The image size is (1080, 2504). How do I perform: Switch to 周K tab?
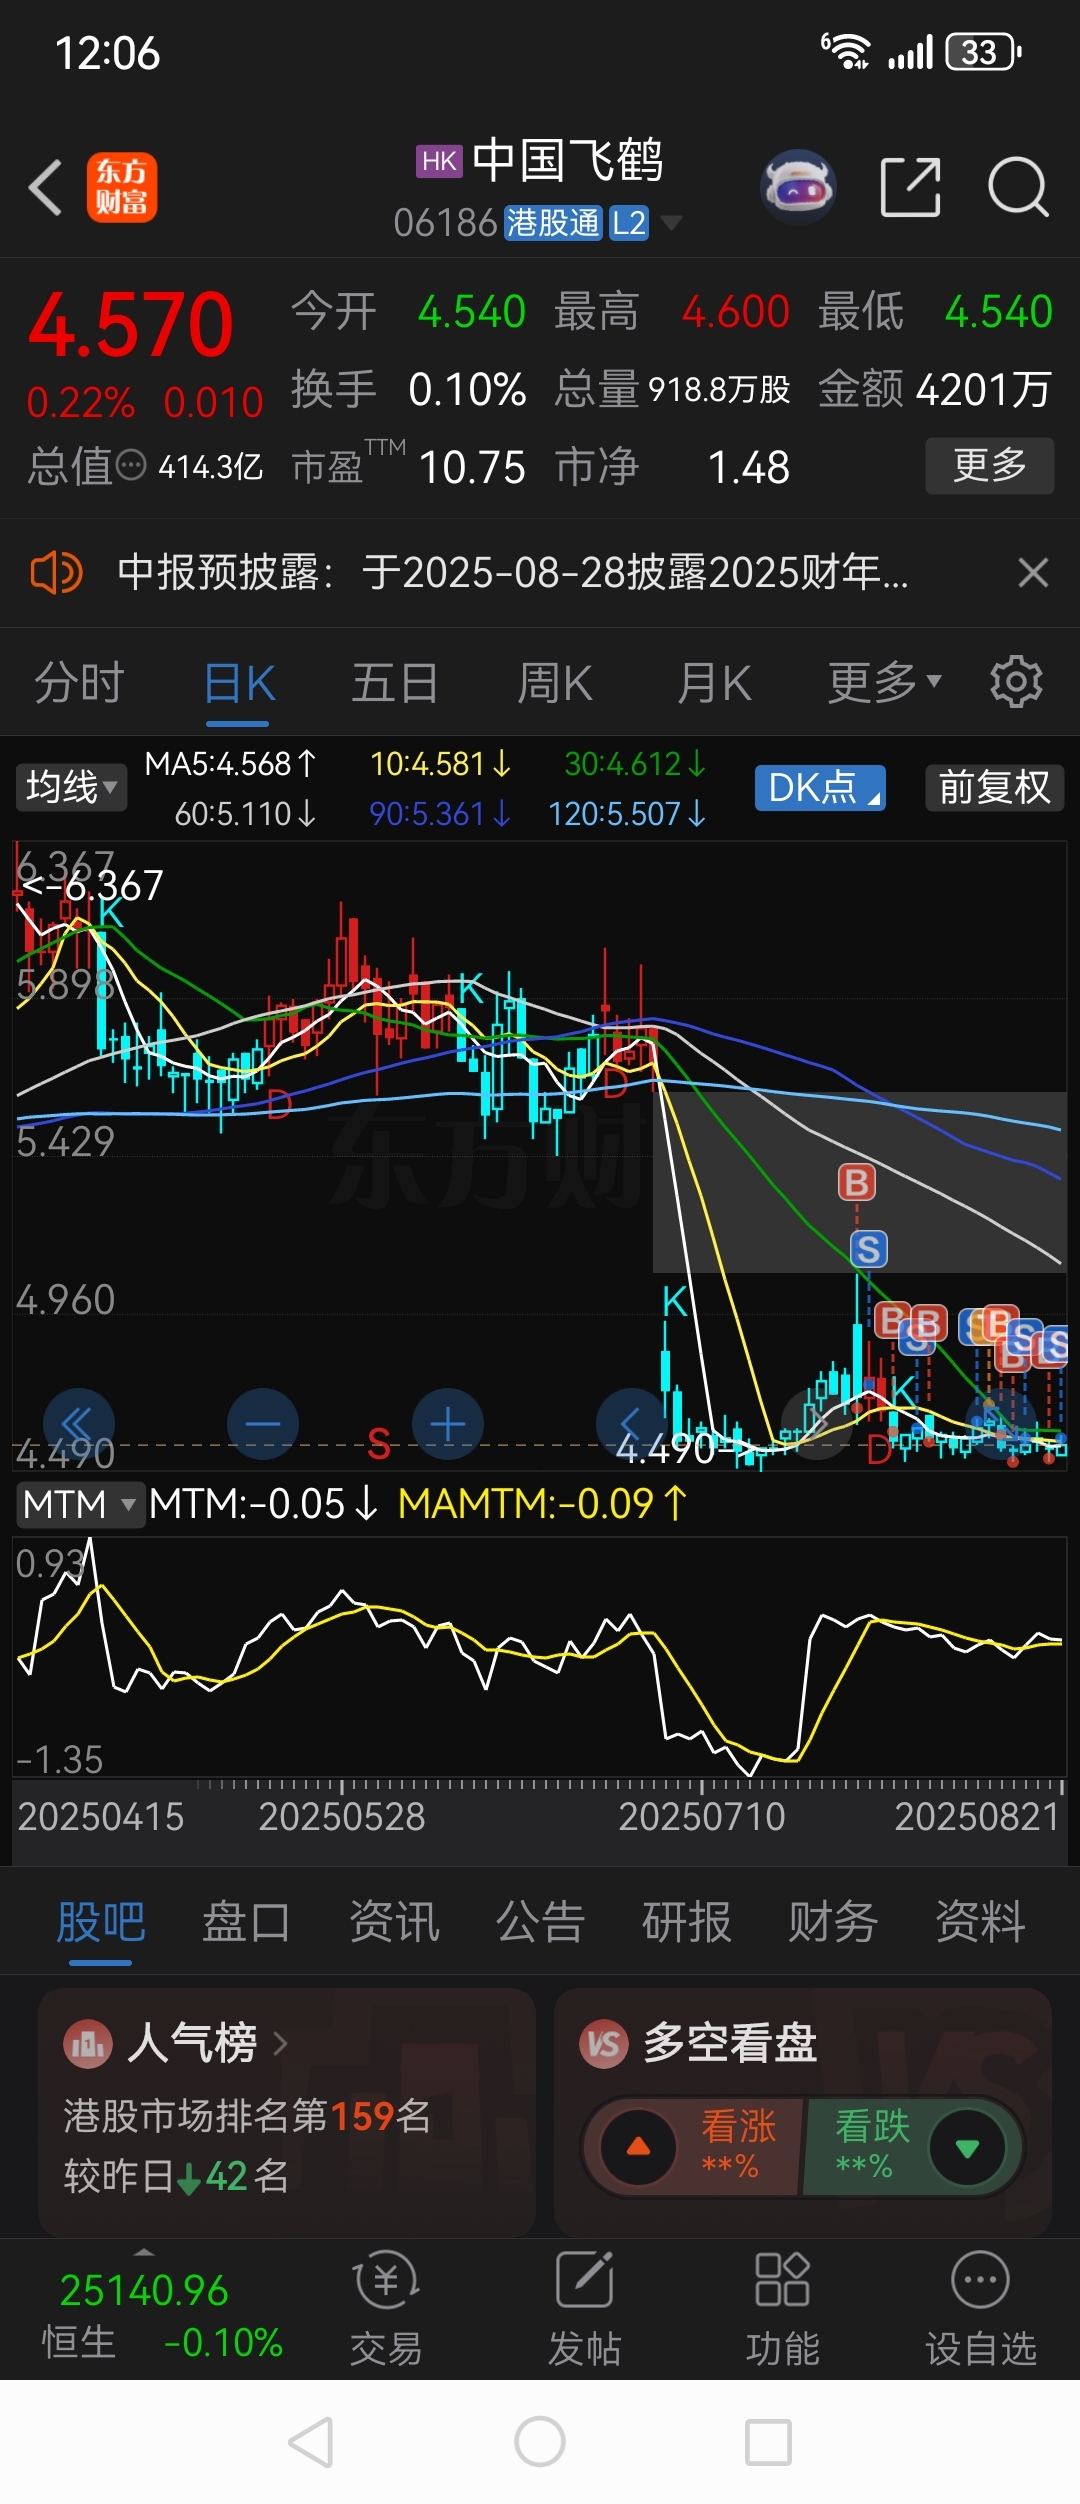[x=555, y=683]
